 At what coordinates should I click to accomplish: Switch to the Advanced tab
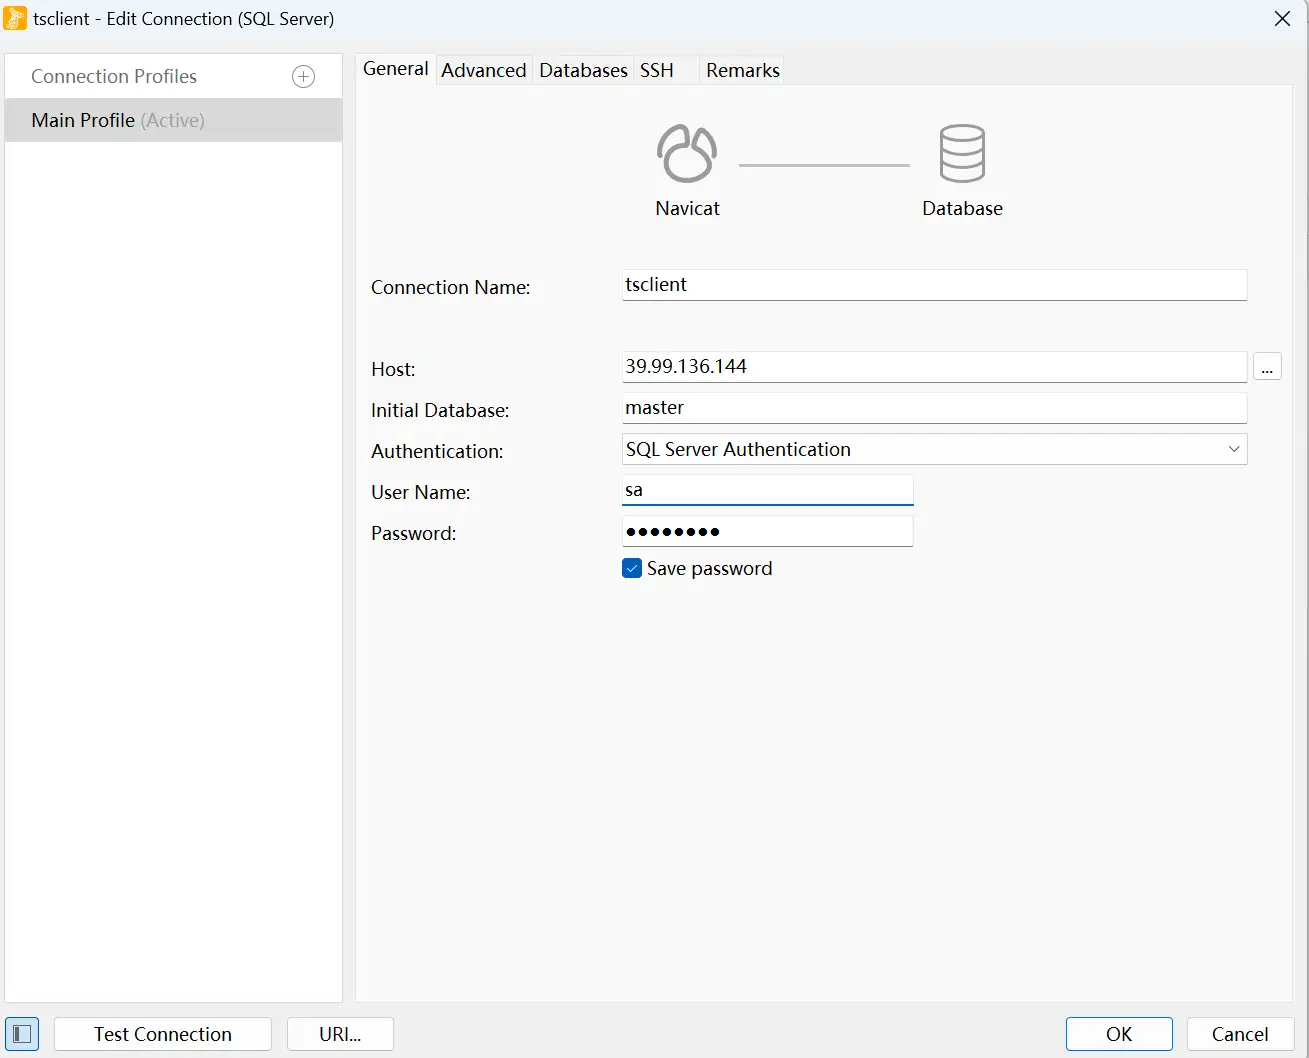pos(483,70)
